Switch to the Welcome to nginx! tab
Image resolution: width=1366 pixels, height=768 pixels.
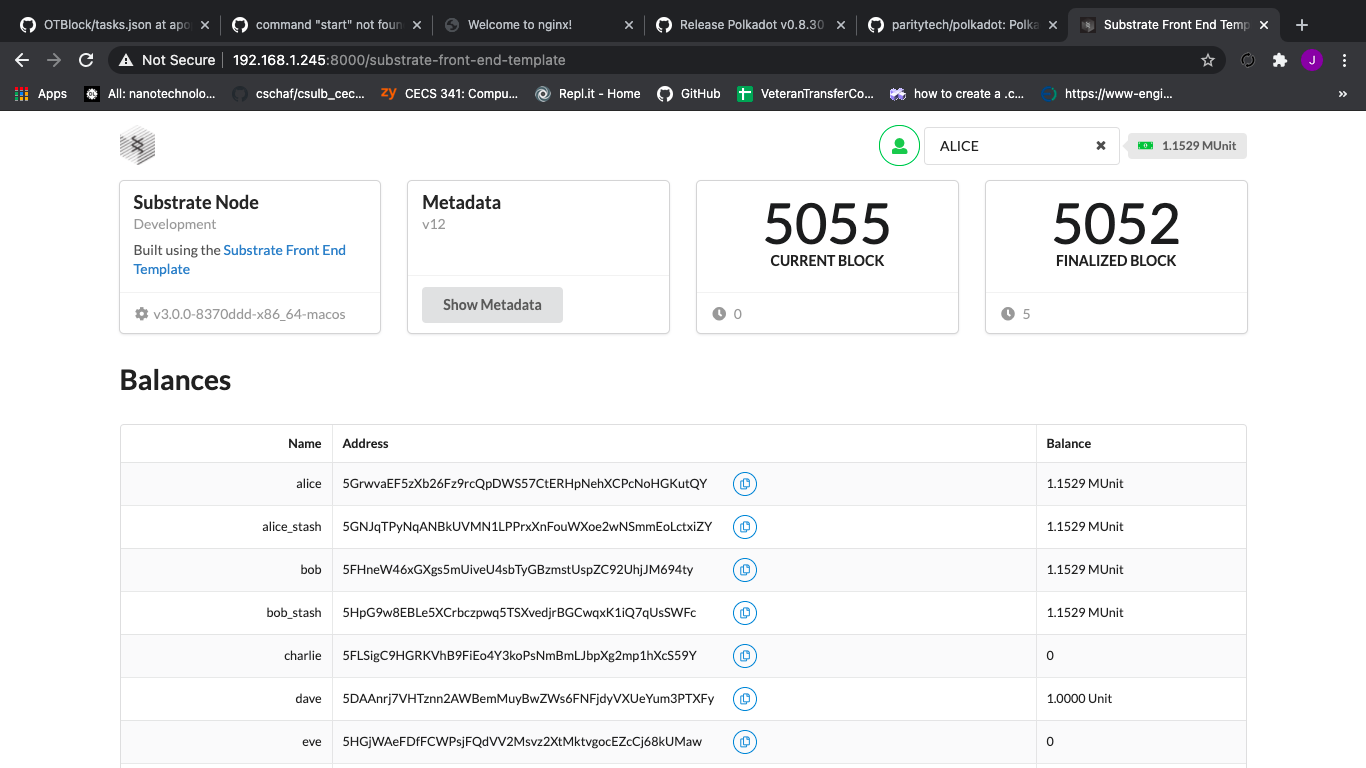coord(538,25)
